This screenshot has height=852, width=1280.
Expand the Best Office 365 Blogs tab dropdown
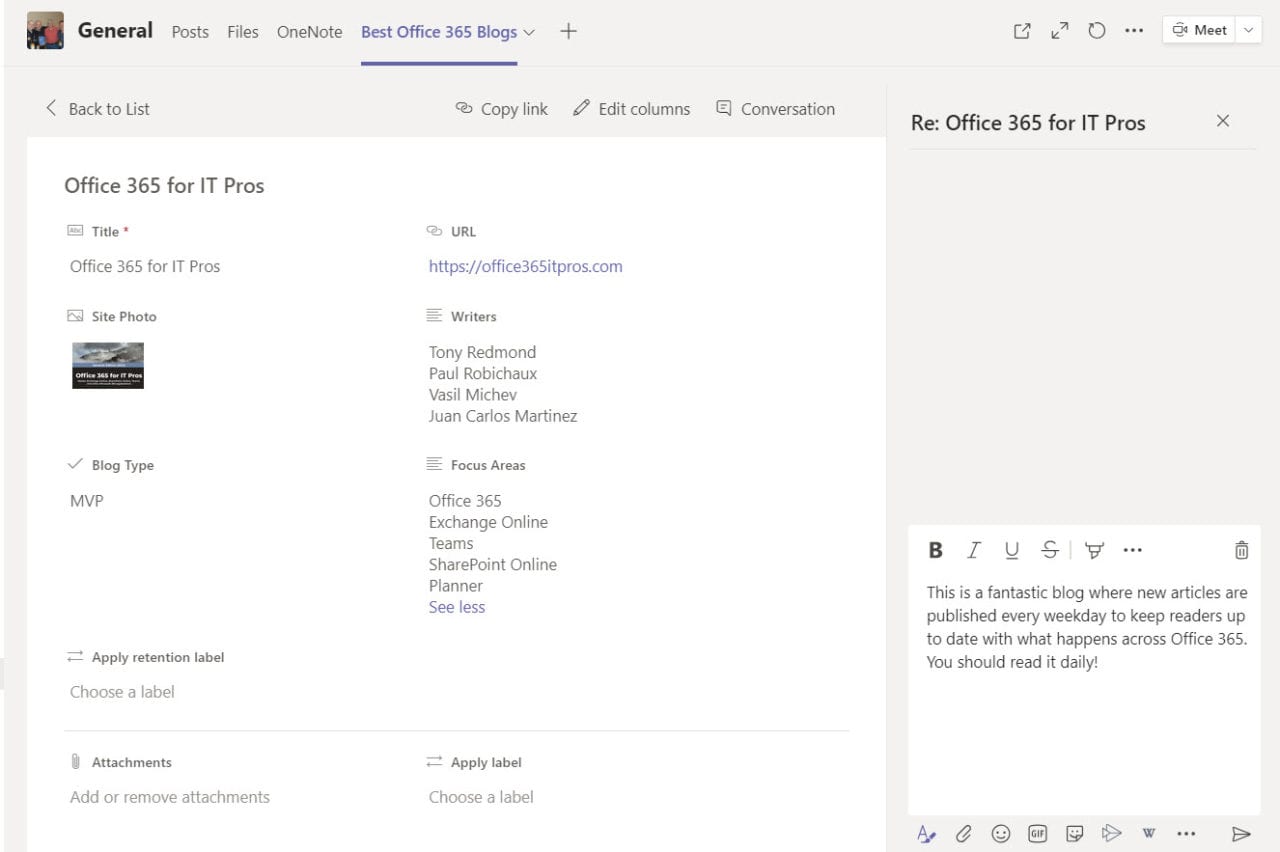tap(529, 32)
